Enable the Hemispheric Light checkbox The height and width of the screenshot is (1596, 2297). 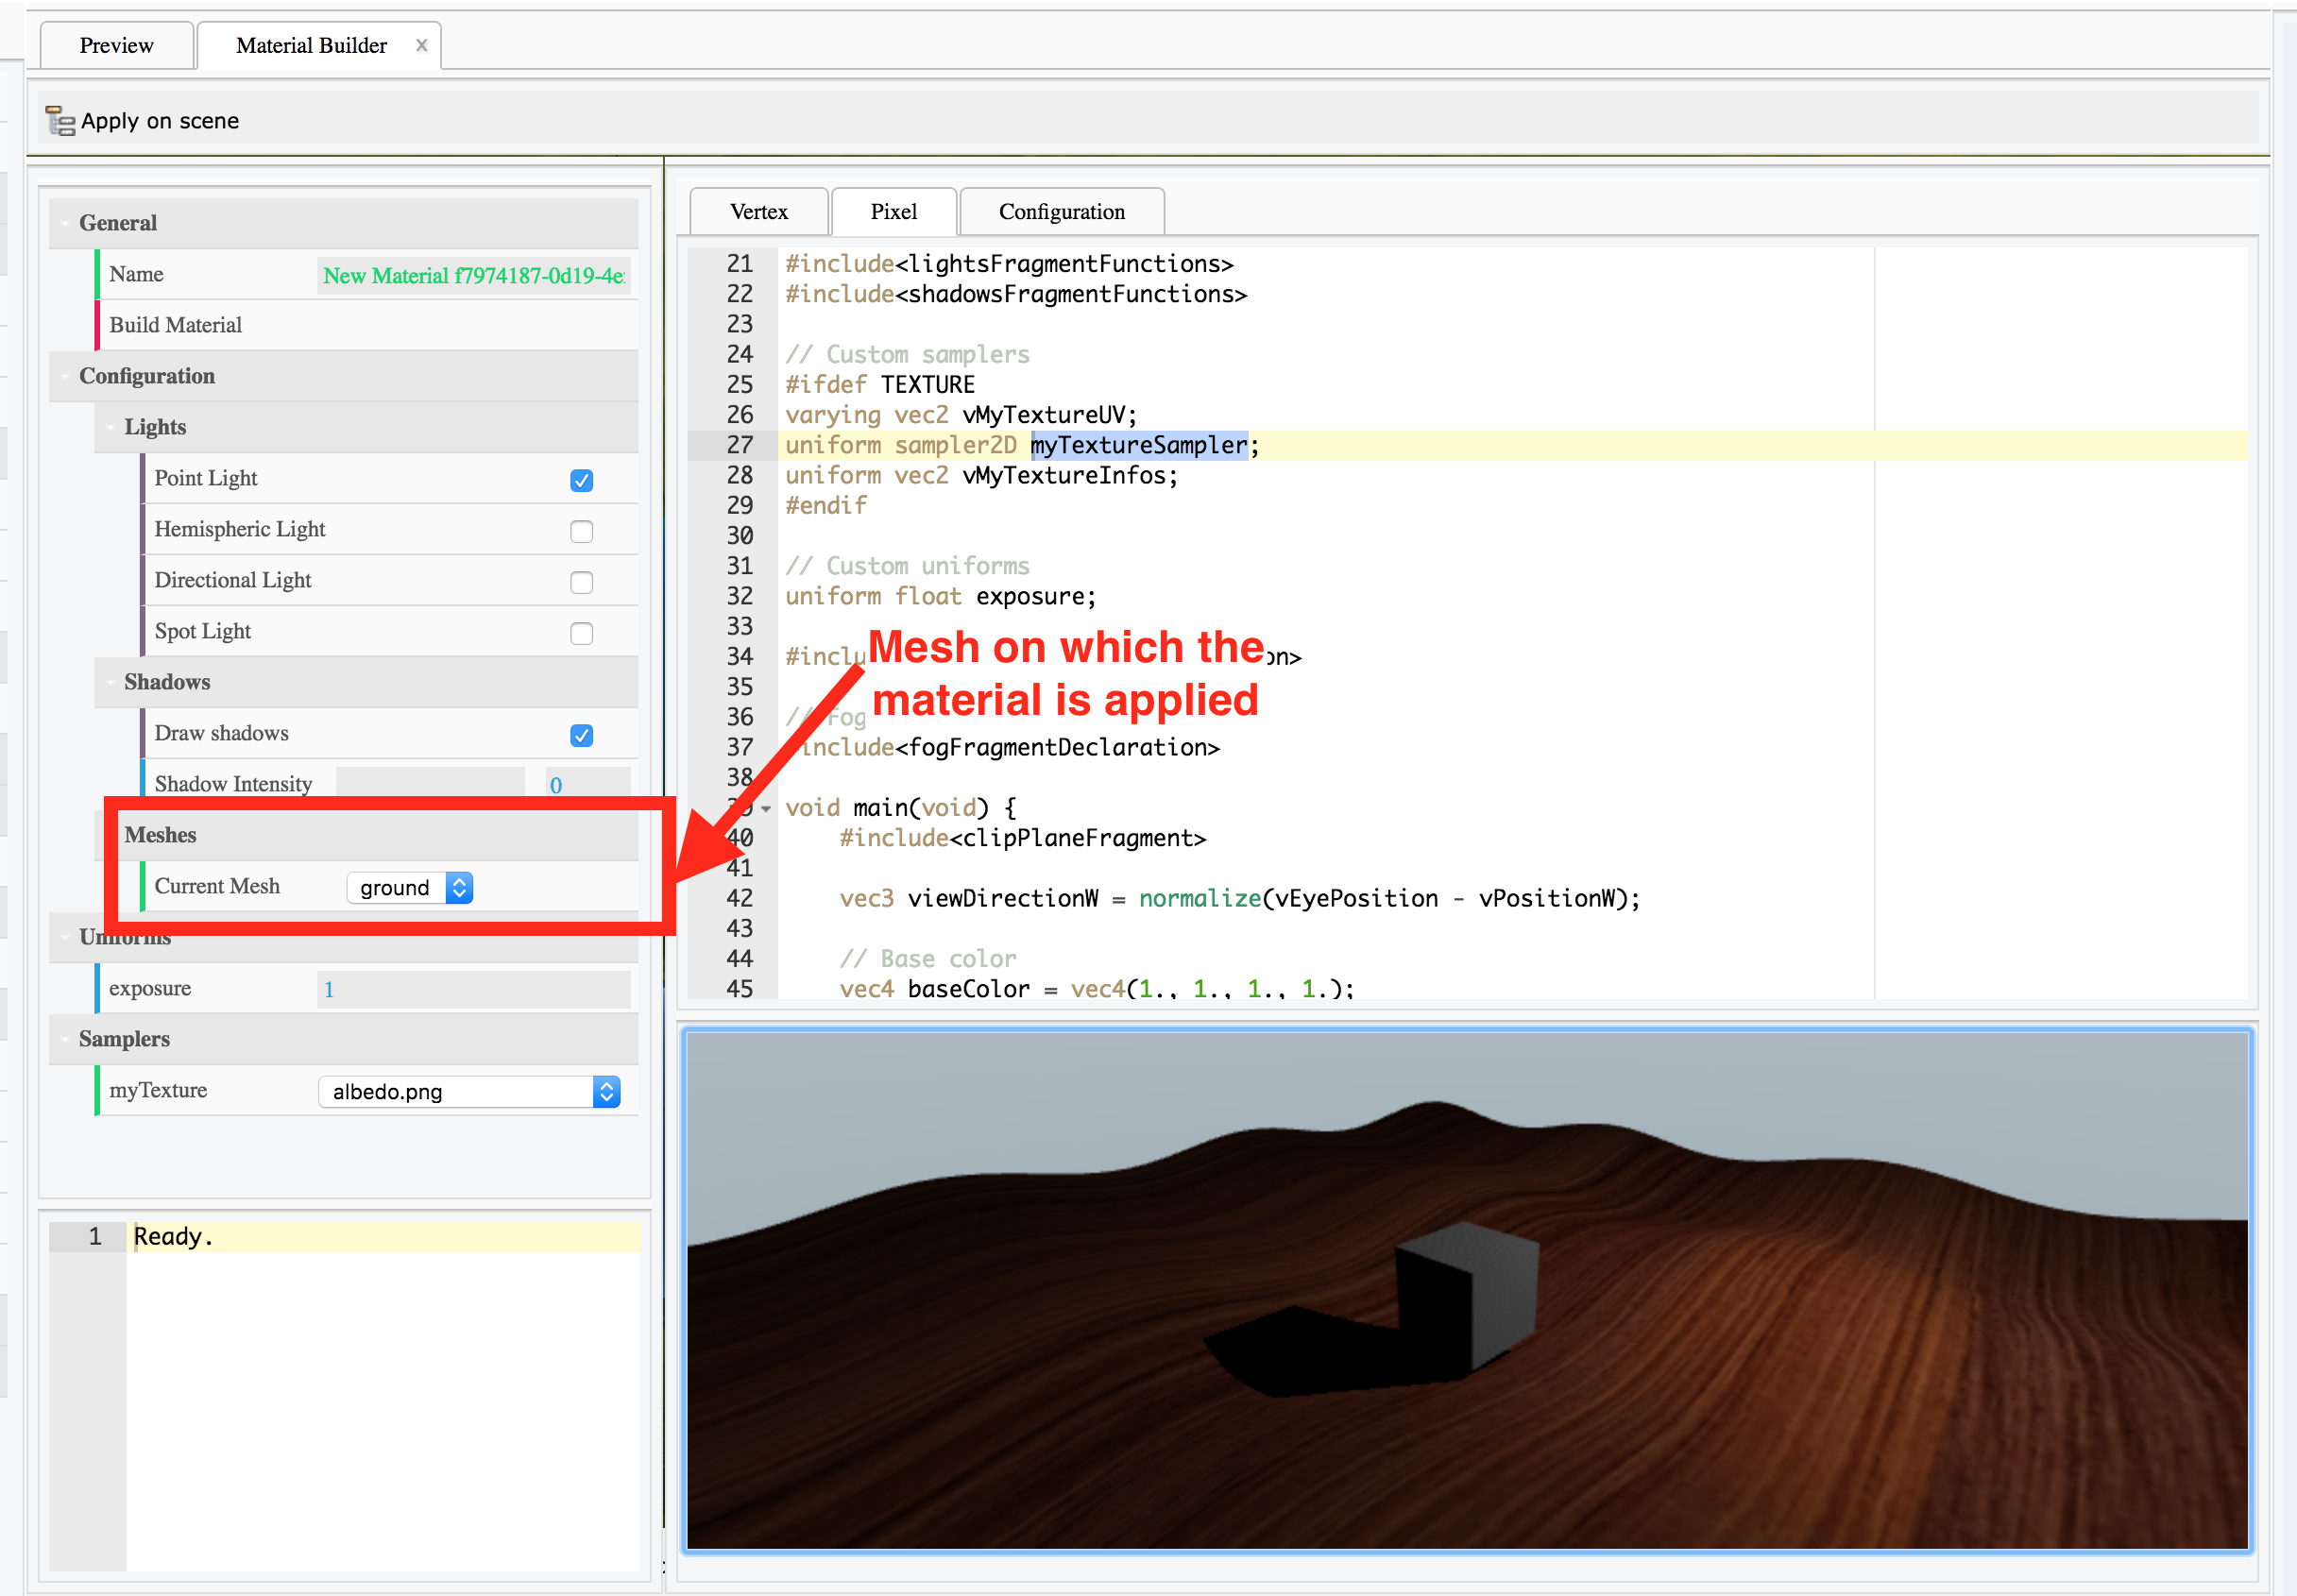coord(581,531)
